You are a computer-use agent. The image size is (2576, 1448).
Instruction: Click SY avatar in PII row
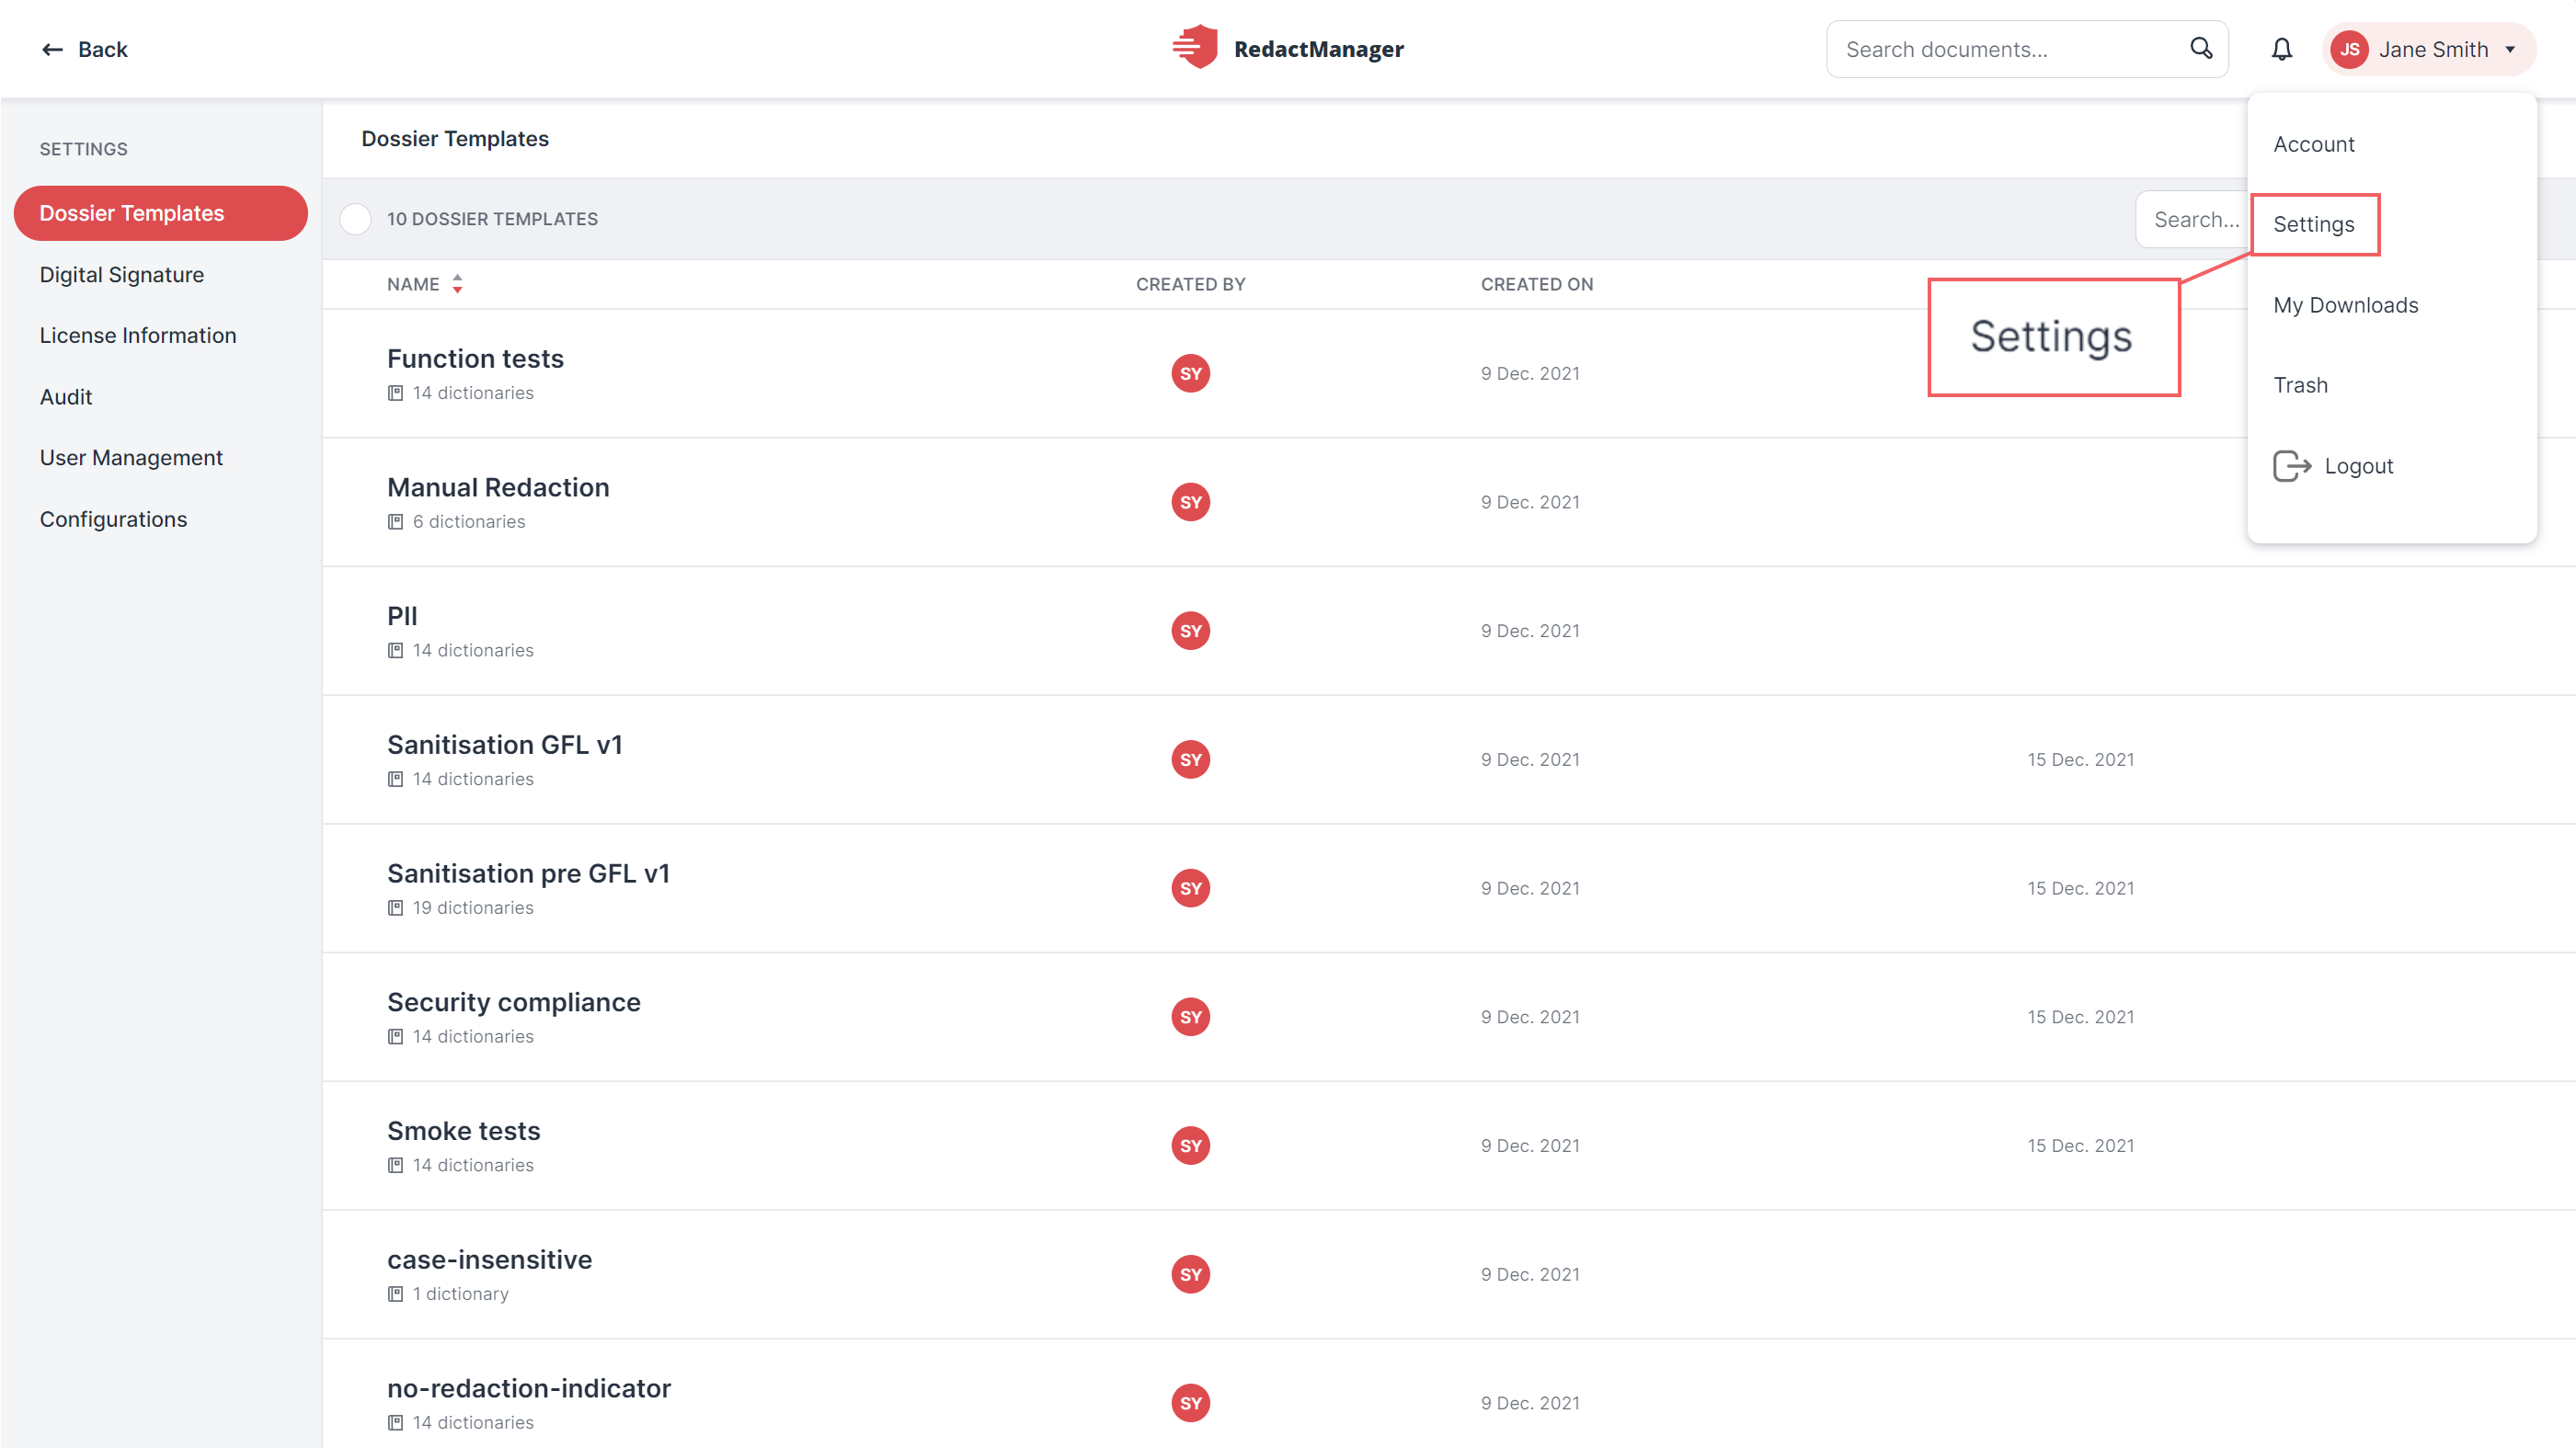tap(1190, 631)
